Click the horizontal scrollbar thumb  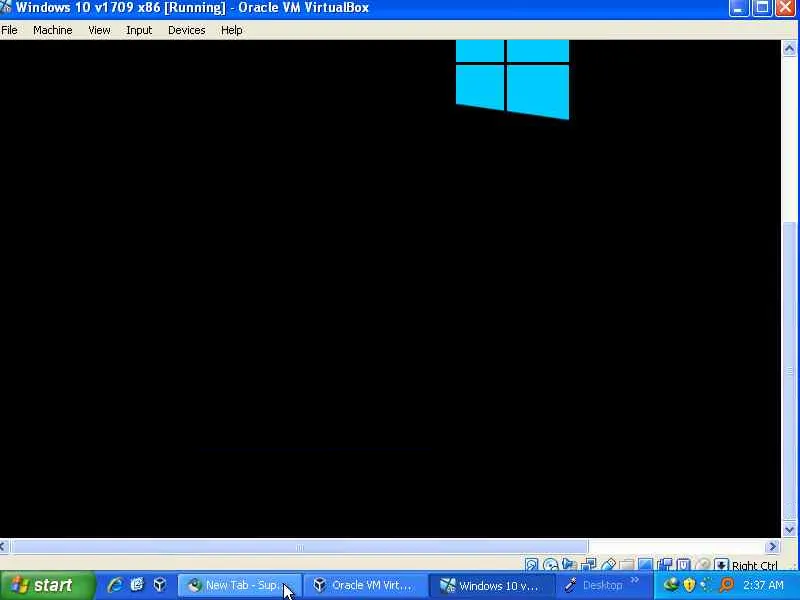tap(299, 547)
